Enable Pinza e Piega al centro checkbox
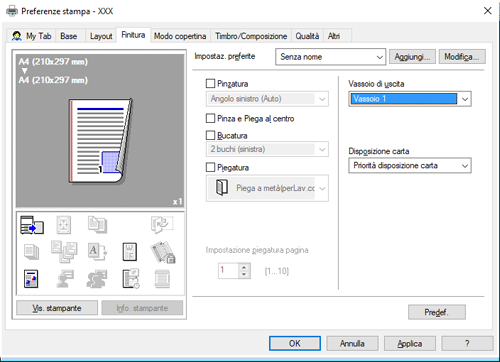The height and width of the screenshot is (362, 500). (210, 118)
